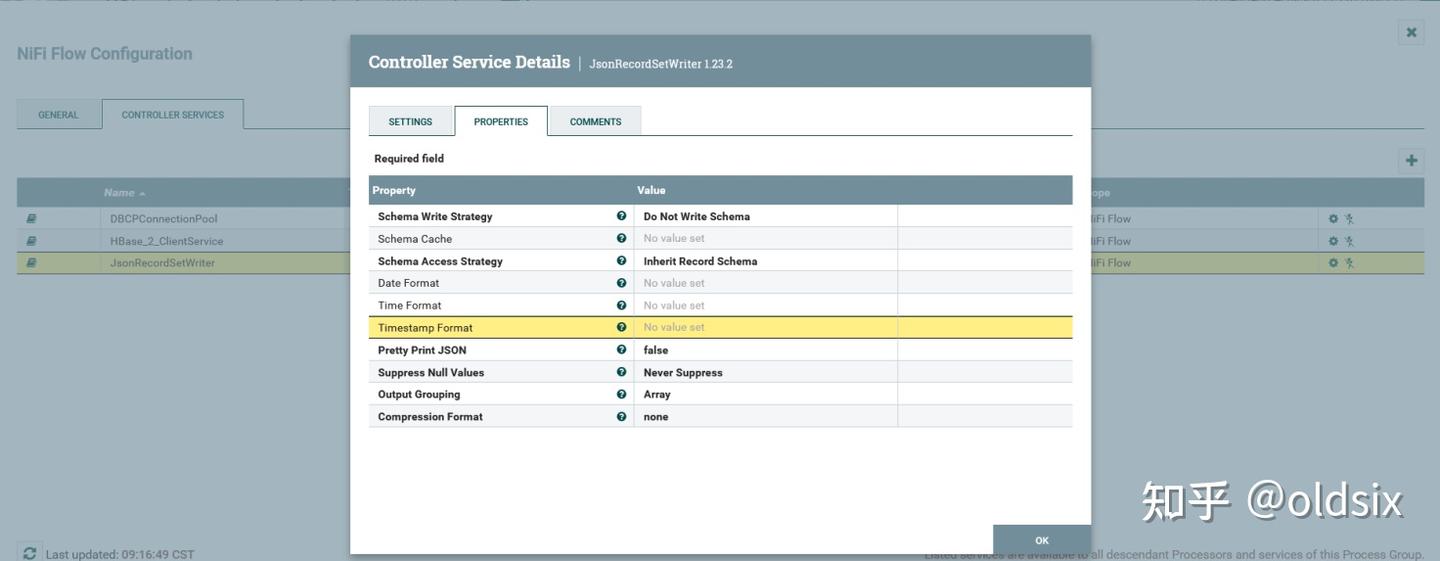The height and width of the screenshot is (561, 1440).
Task: Click the add controller service plus icon
Action: (1411, 160)
